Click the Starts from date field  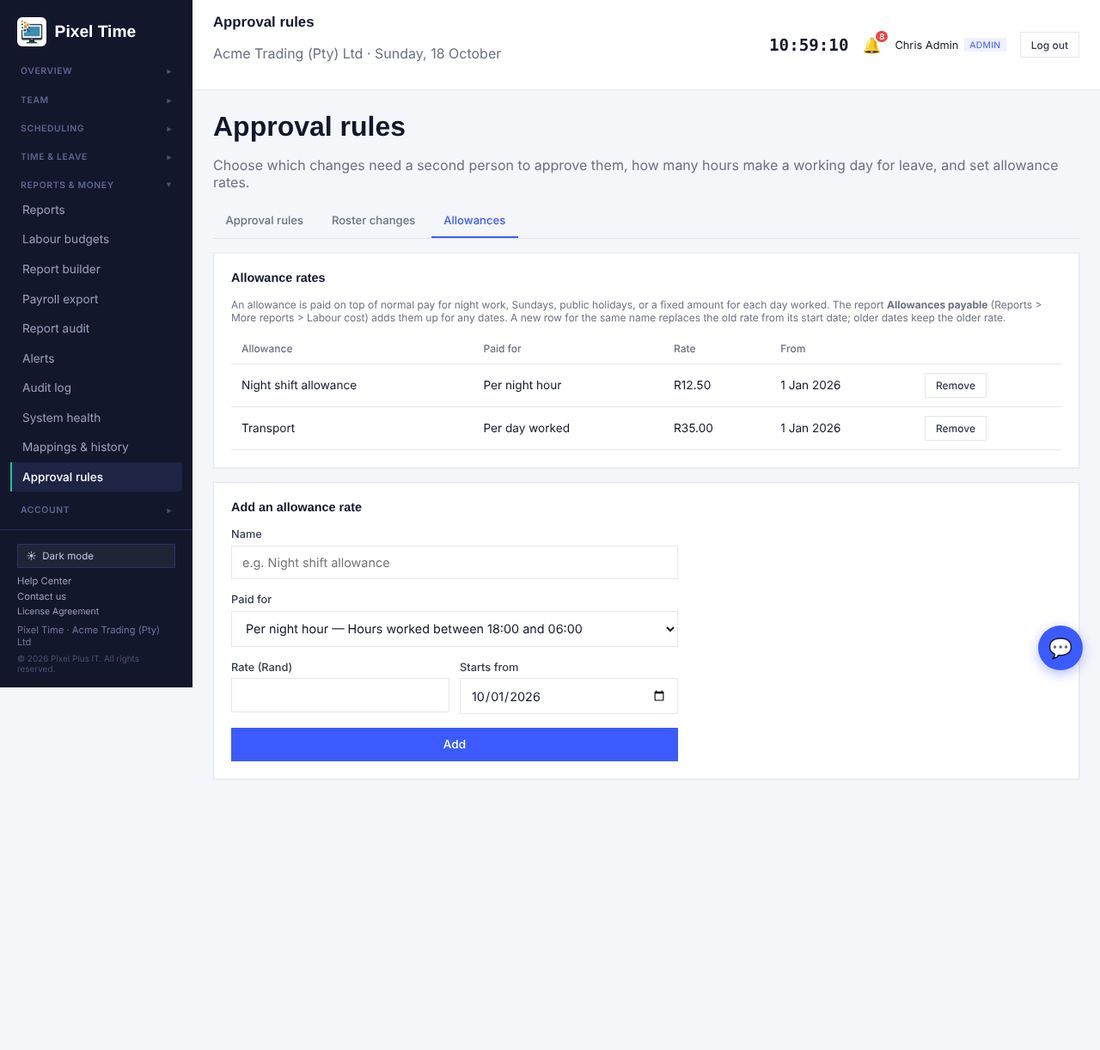[568, 696]
